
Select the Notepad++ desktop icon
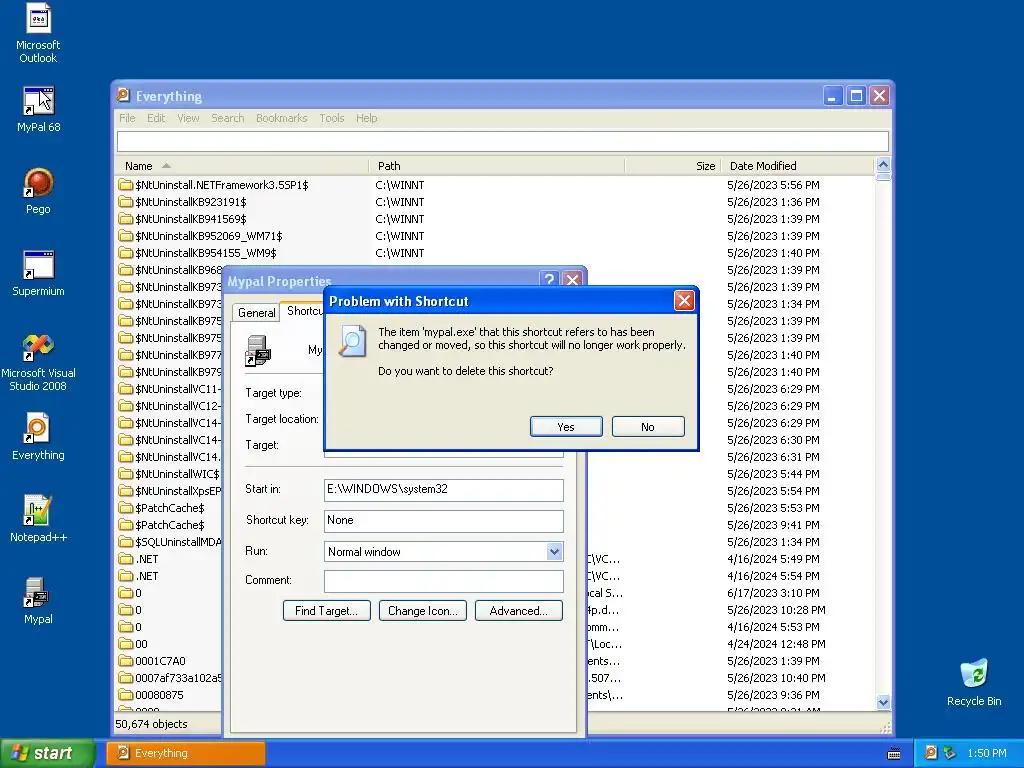38,519
